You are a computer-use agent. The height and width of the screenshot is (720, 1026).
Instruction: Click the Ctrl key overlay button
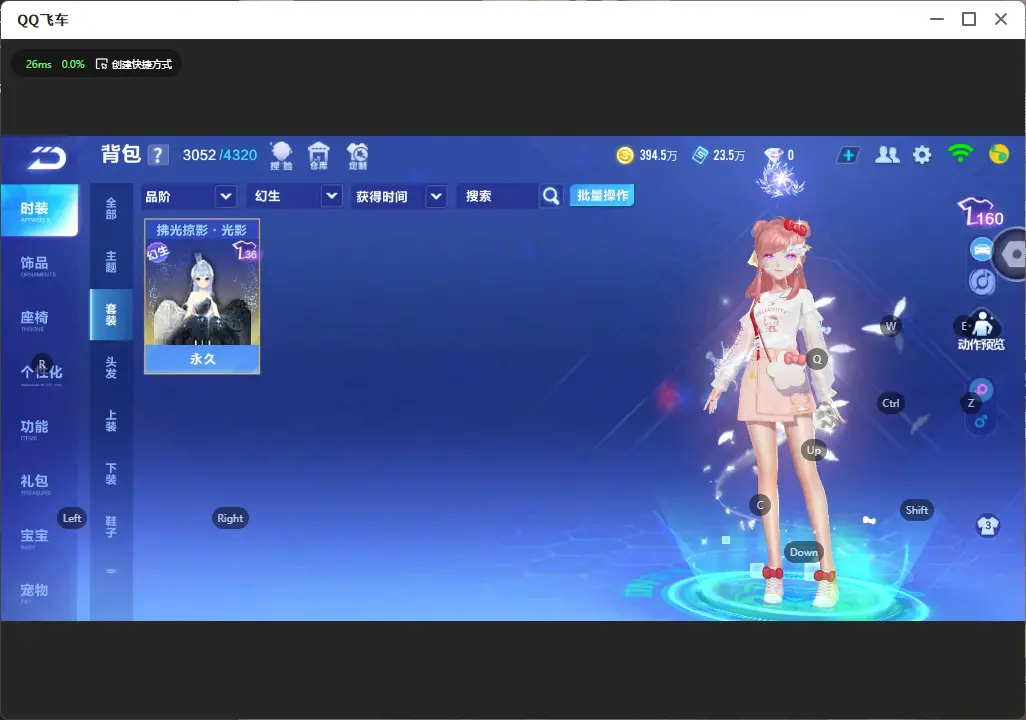pos(891,403)
